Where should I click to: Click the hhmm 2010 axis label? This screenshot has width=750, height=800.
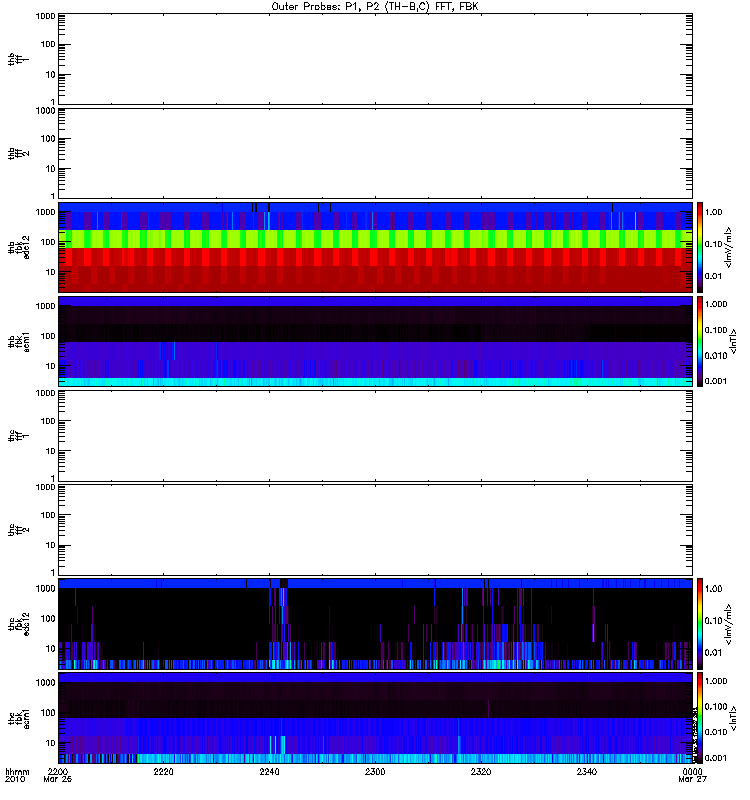point(17,776)
